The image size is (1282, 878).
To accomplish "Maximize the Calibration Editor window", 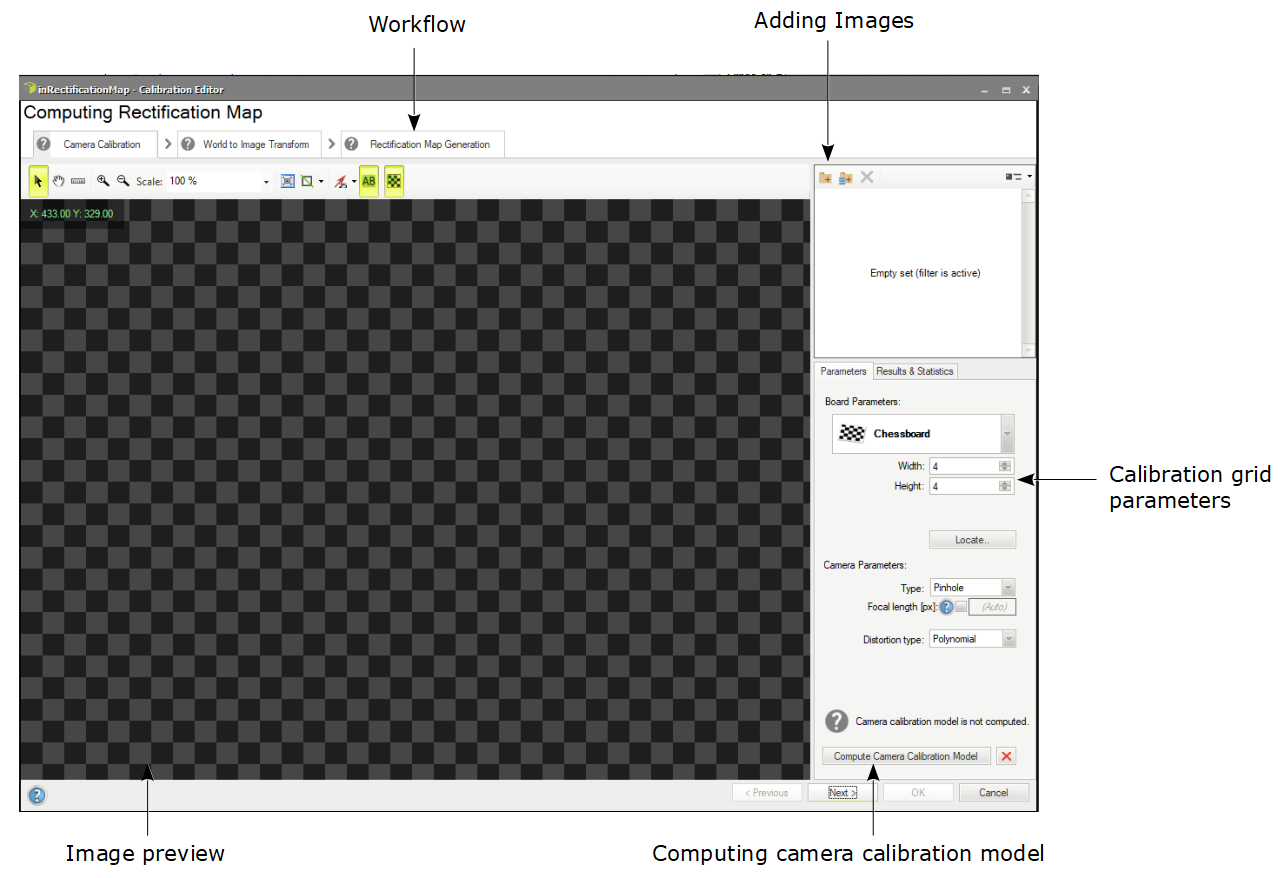I will tap(1006, 90).
